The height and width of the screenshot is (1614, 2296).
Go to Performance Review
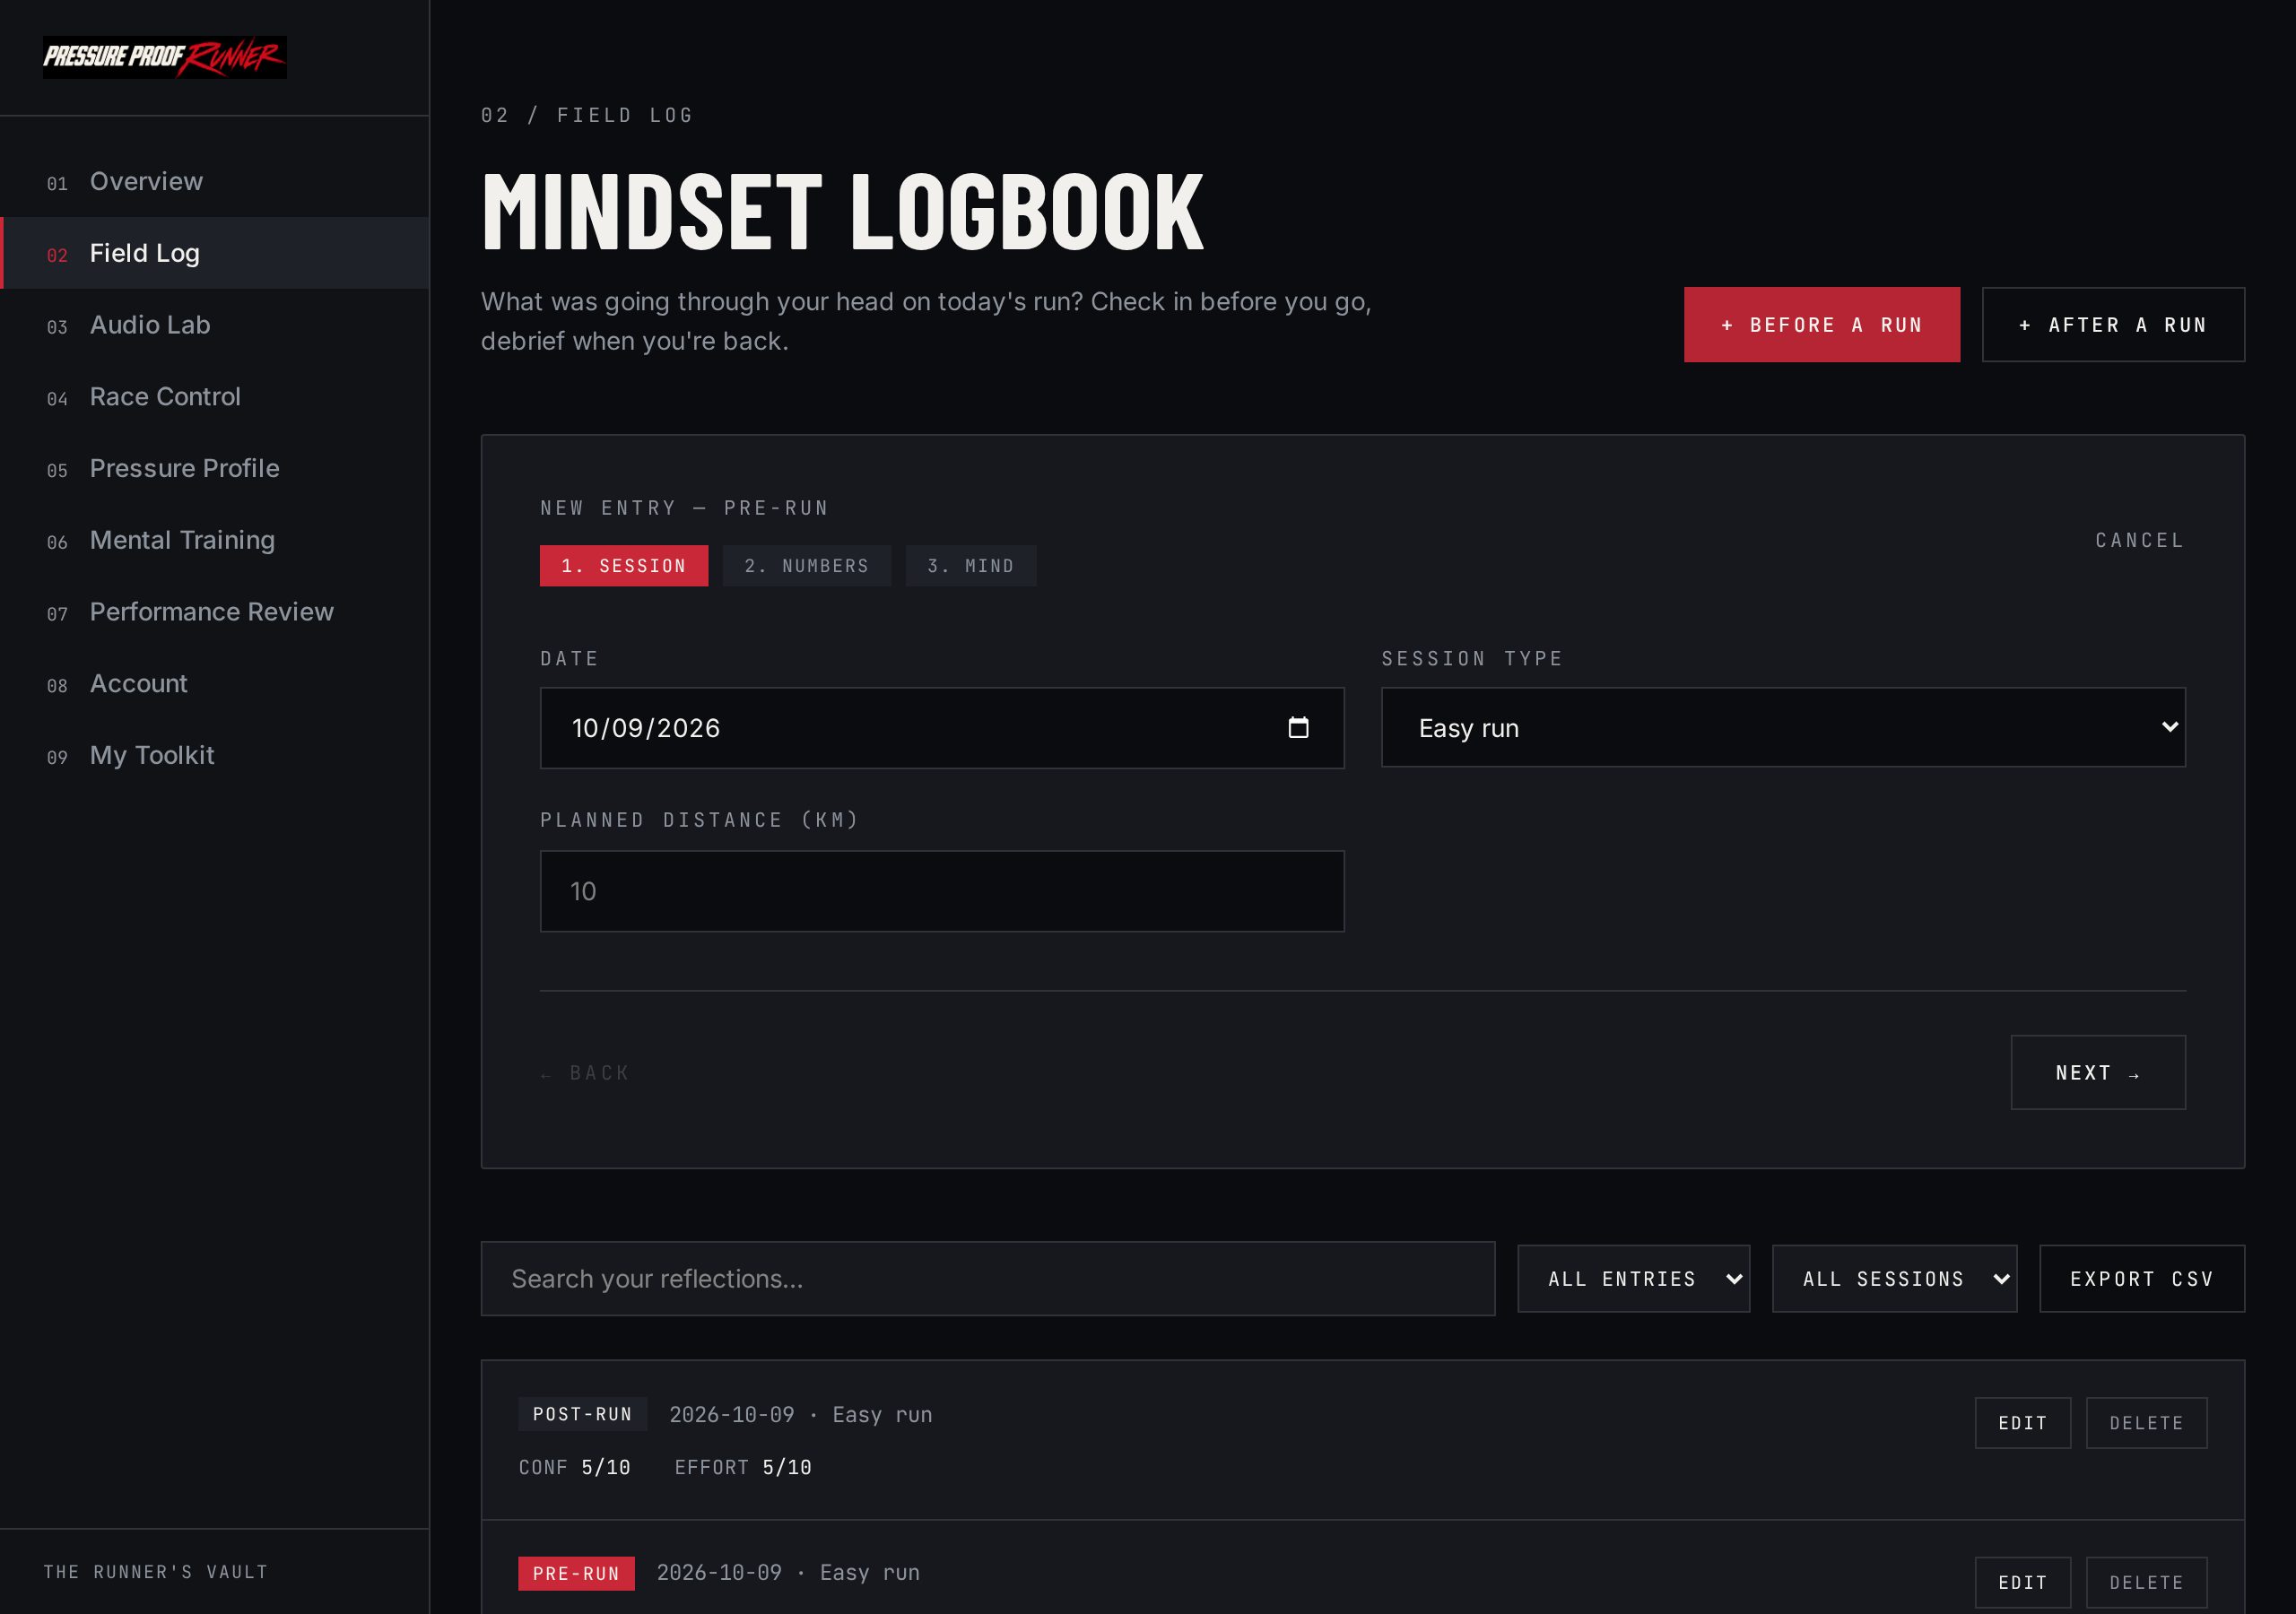[x=214, y=612]
